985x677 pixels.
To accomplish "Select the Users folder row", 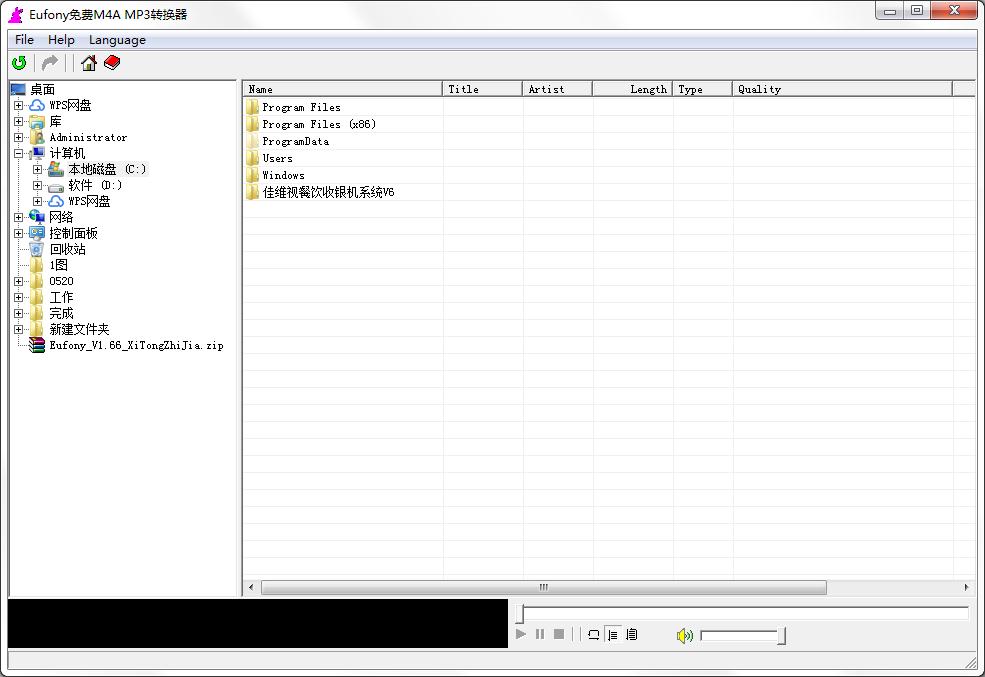I will coord(277,158).
